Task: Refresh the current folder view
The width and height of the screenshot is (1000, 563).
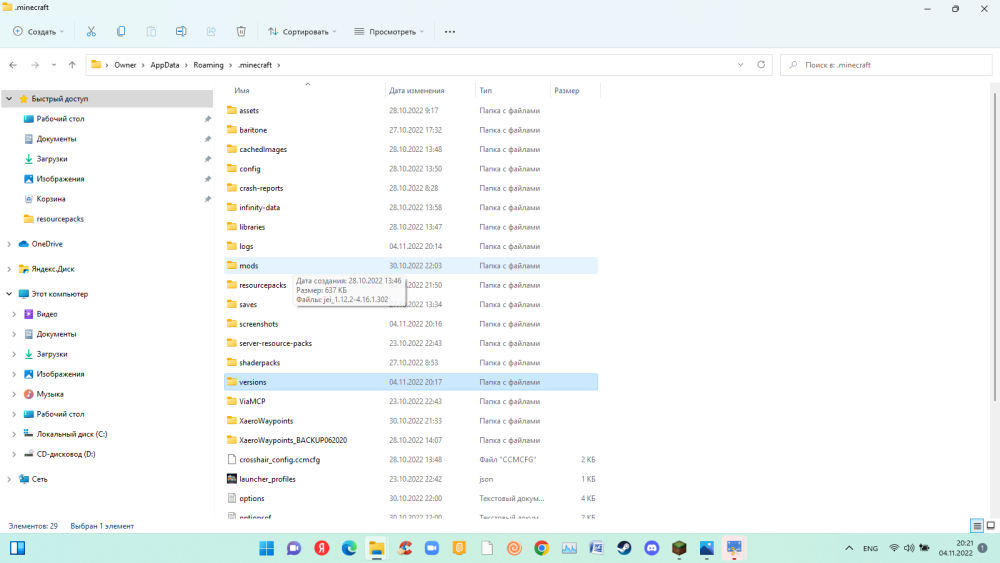Action: (761, 64)
